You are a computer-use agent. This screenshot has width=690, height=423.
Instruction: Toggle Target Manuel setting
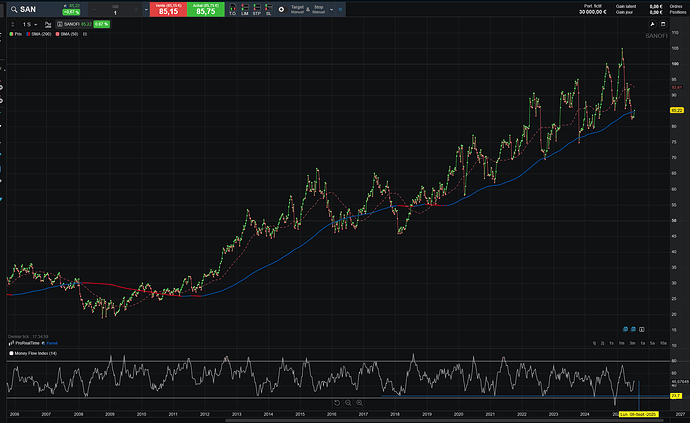tap(299, 10)
